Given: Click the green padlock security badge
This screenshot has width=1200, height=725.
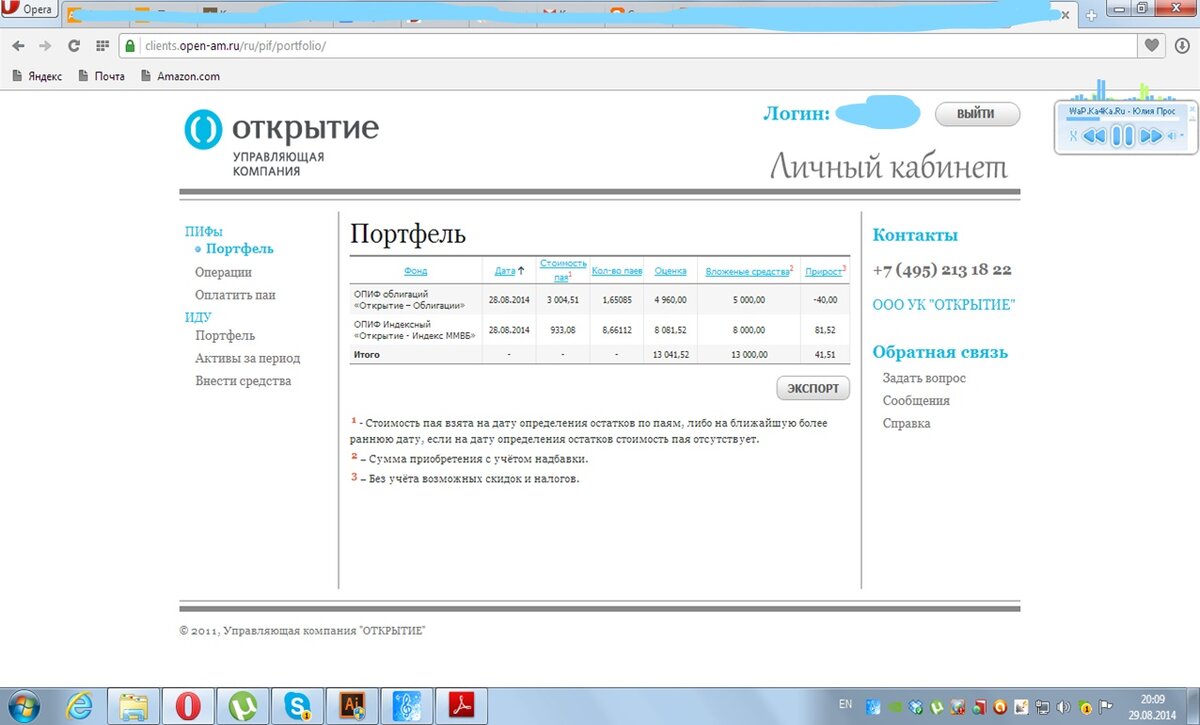Looking at the screenshot, I should point(130,46).
